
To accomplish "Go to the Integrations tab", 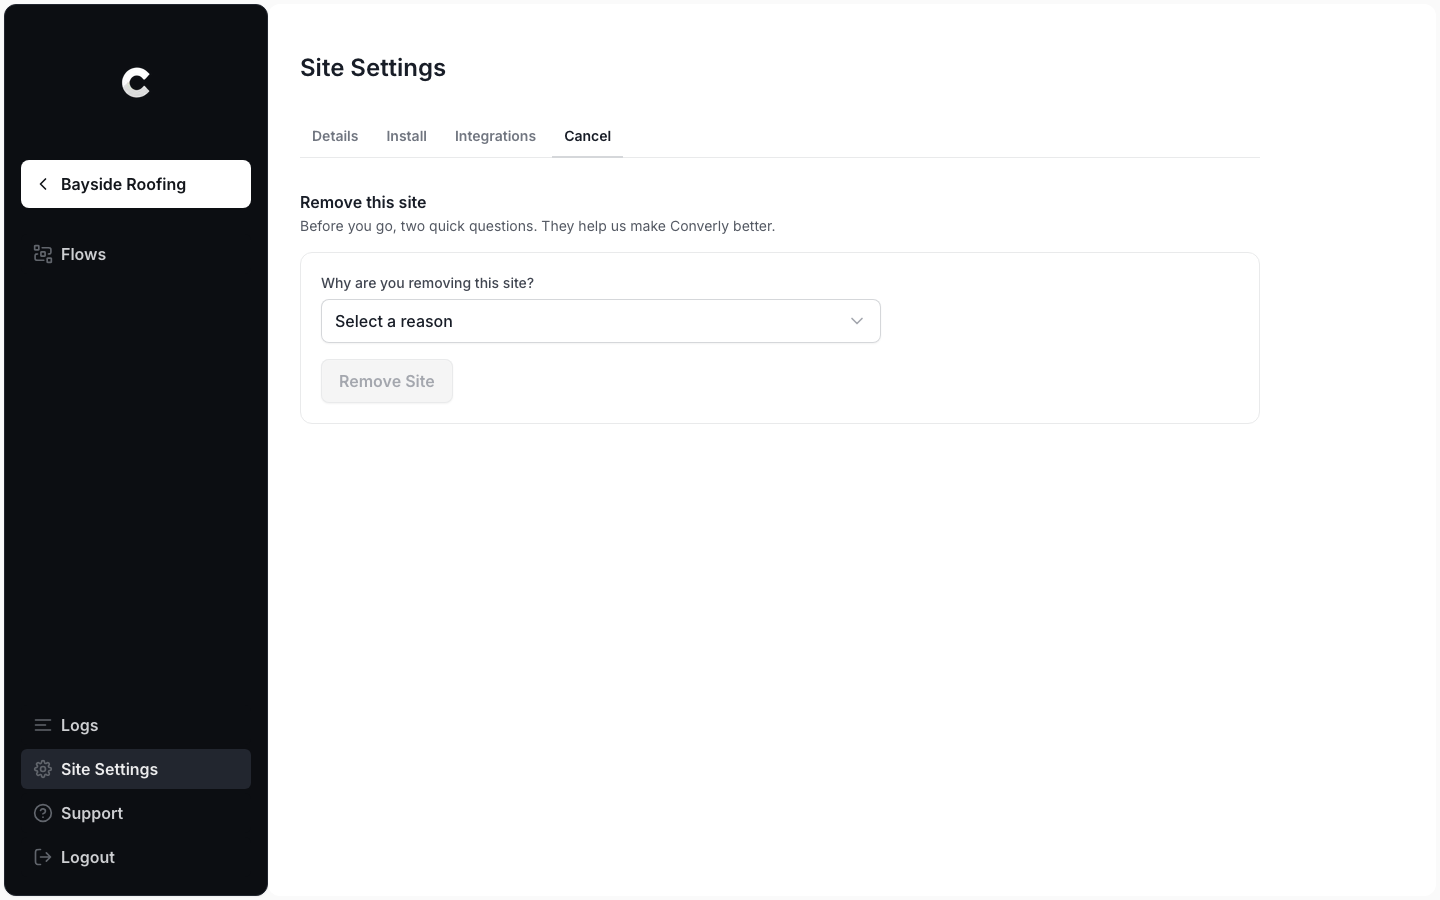I will point(495,136).
